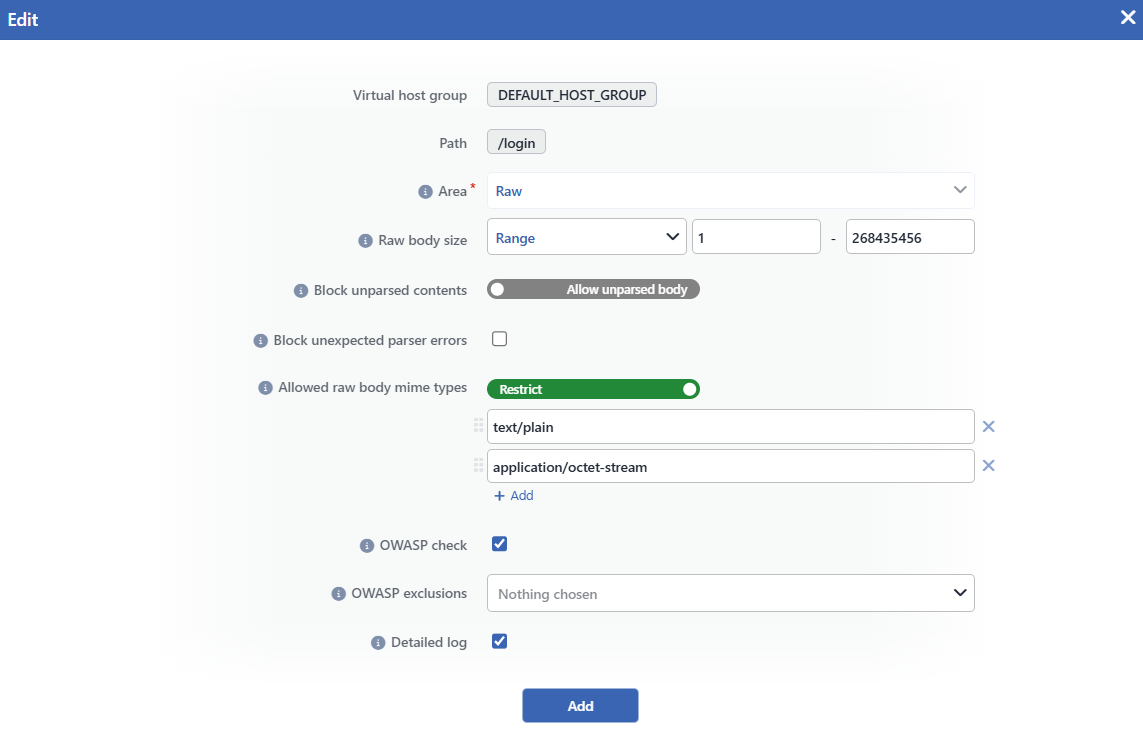
Task: Close the Edit dialog
Action: (1128, 17)
